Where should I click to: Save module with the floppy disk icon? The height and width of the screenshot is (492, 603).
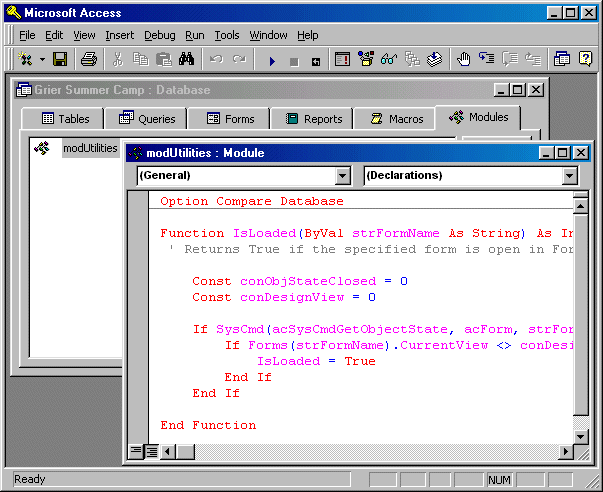(x=60, y=59)
